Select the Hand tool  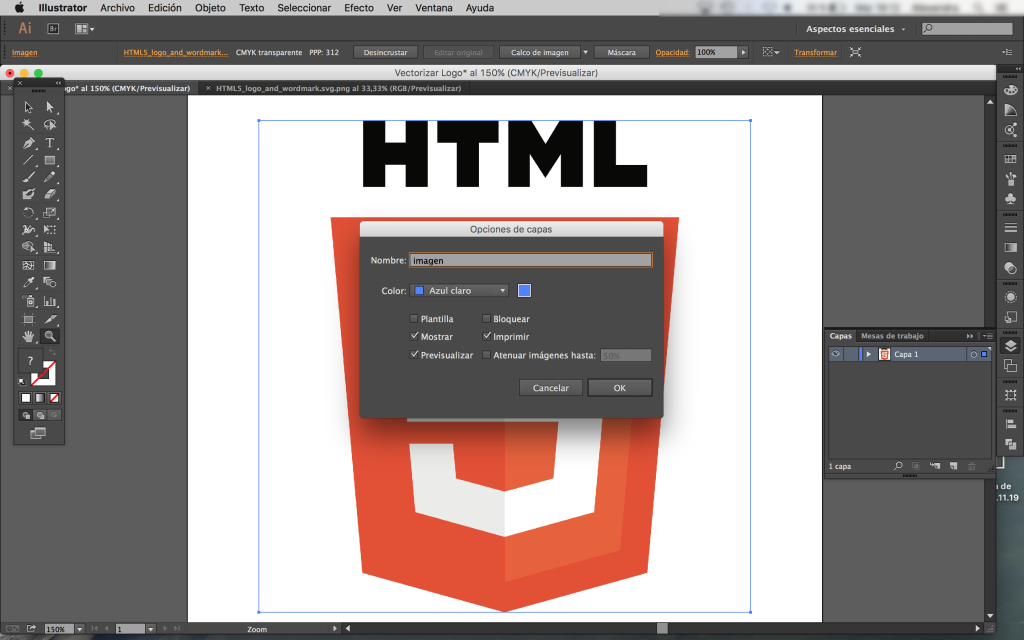coord(28,336)
